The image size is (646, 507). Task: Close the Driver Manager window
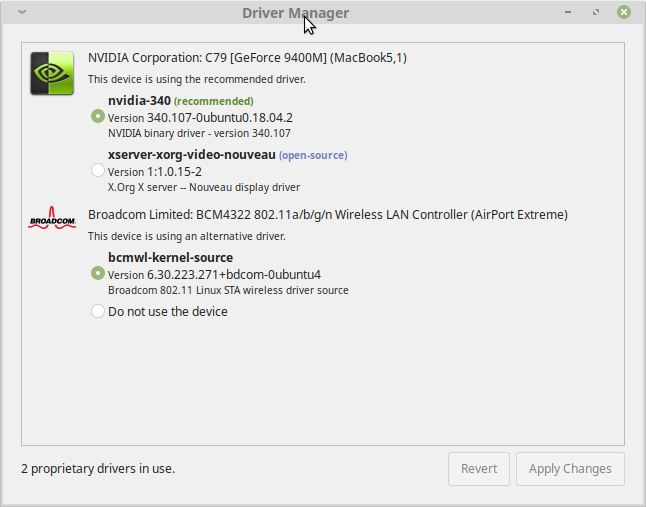click(624, 12)
